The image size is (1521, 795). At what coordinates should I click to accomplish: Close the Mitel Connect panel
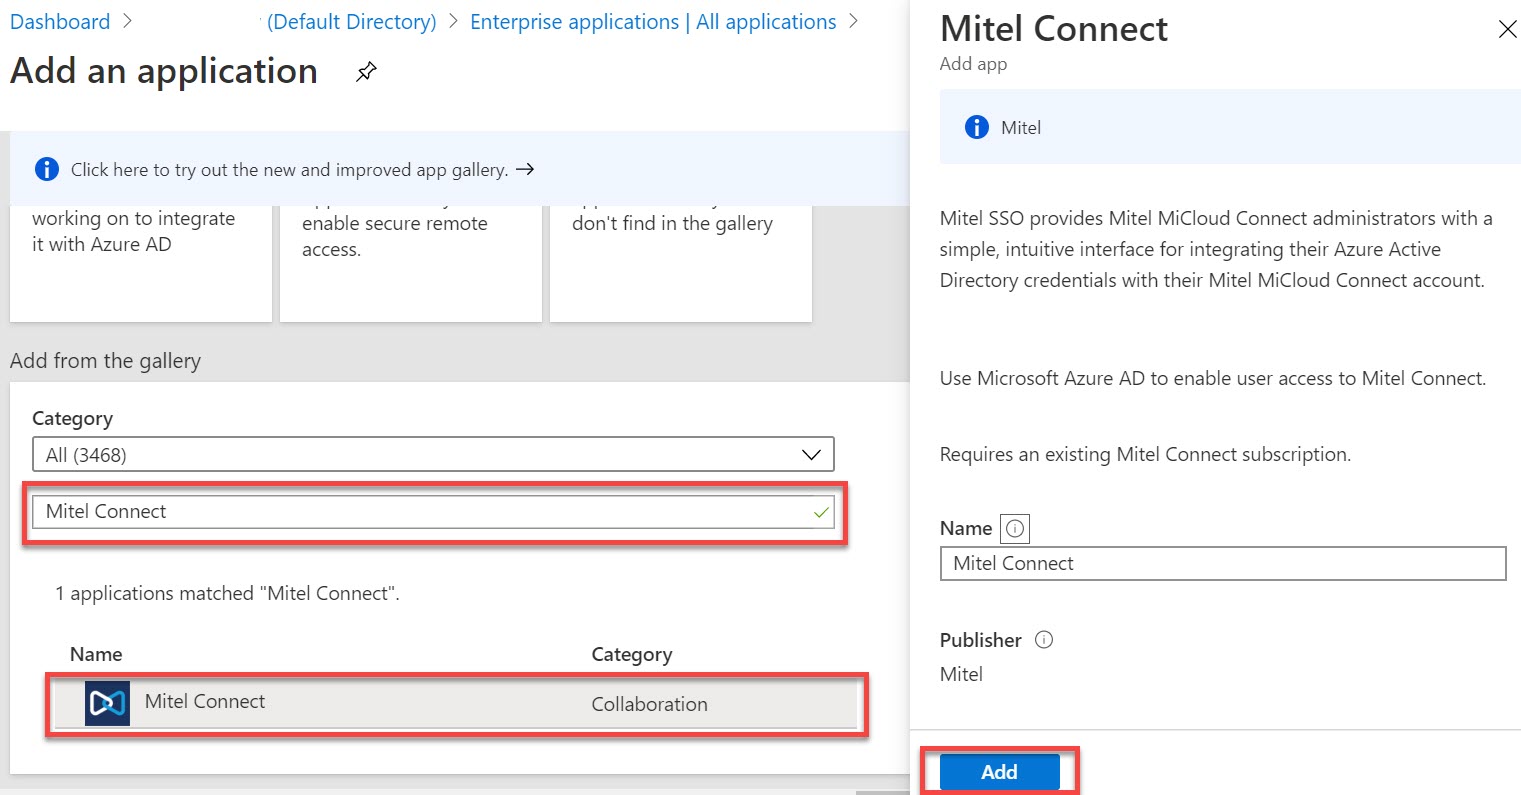[x=1507, y=29]
